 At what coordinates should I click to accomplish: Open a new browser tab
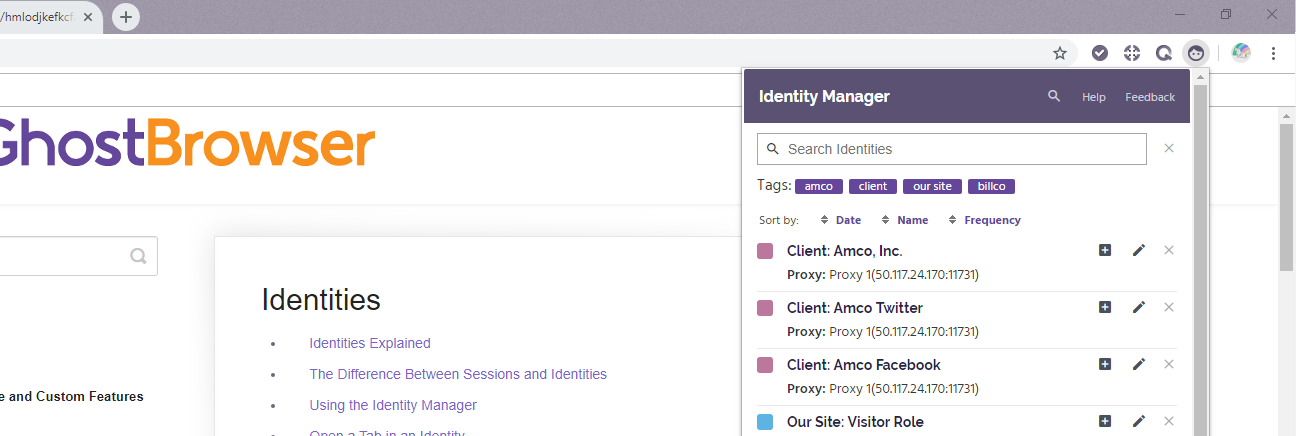[x=126, y=17]
